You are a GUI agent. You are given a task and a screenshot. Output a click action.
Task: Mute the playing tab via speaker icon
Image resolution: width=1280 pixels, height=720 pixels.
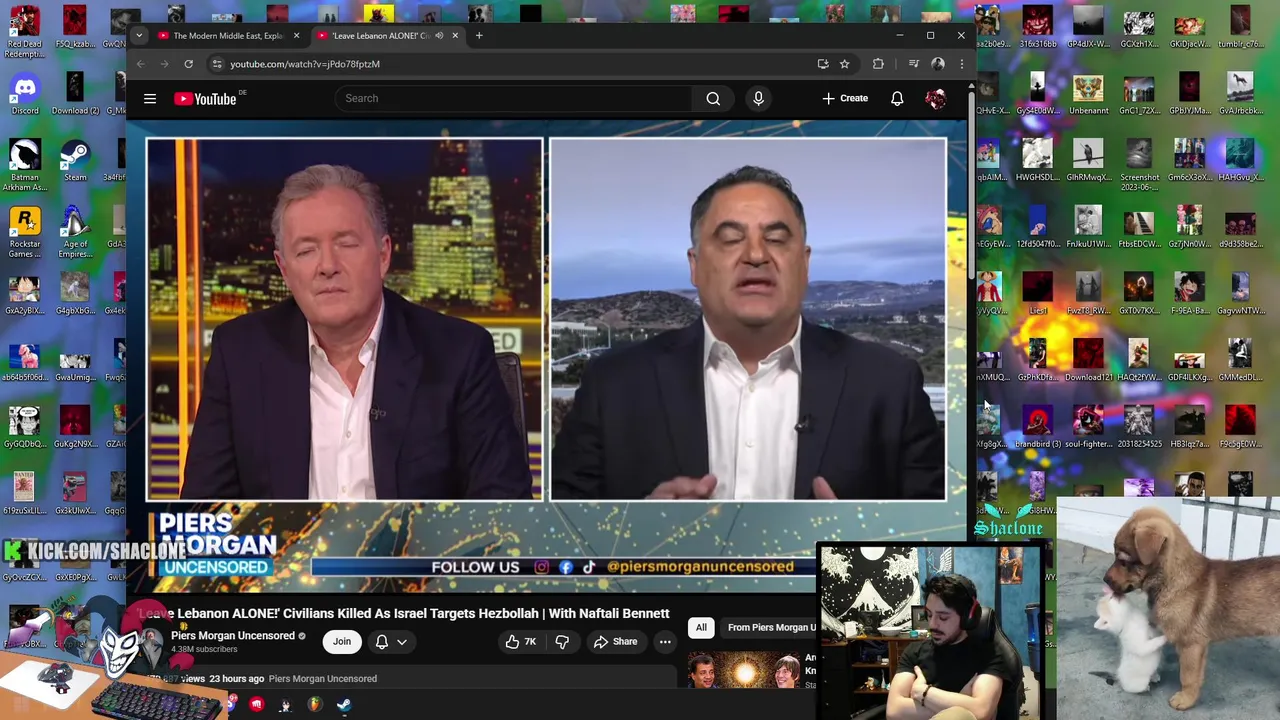tap(439, 36)
